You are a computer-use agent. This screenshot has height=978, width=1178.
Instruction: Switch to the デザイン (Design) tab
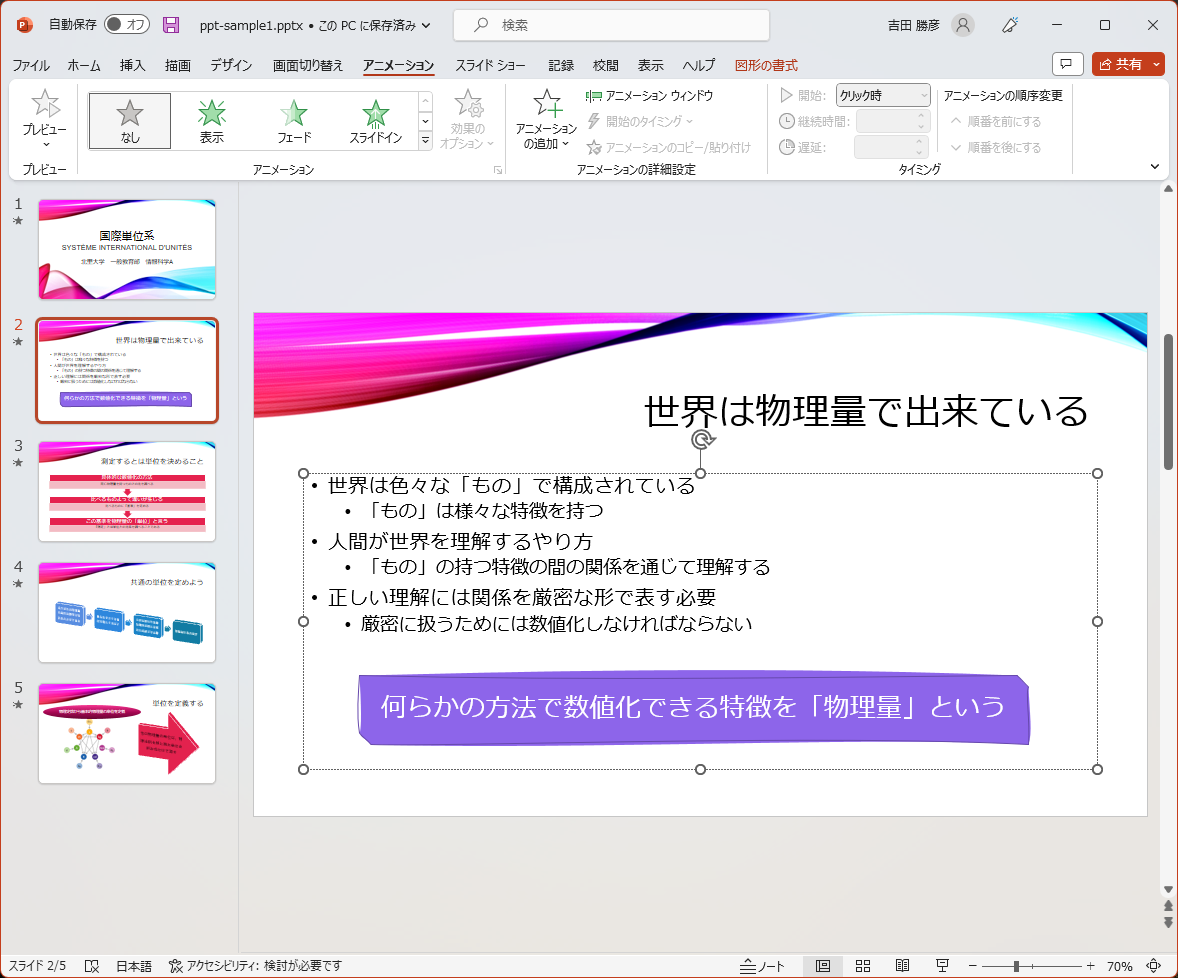coord(231,65)
